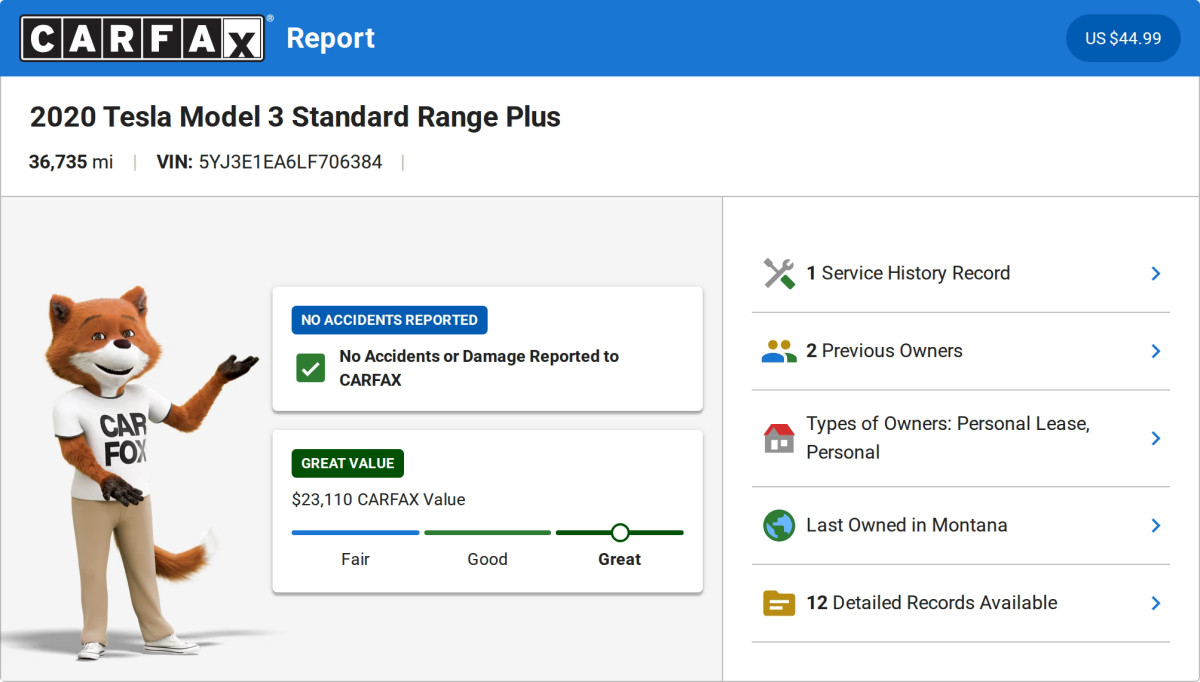Click the CARFAX logo
The width and height of the screenshot is (1200, 682).
point(143,39)
